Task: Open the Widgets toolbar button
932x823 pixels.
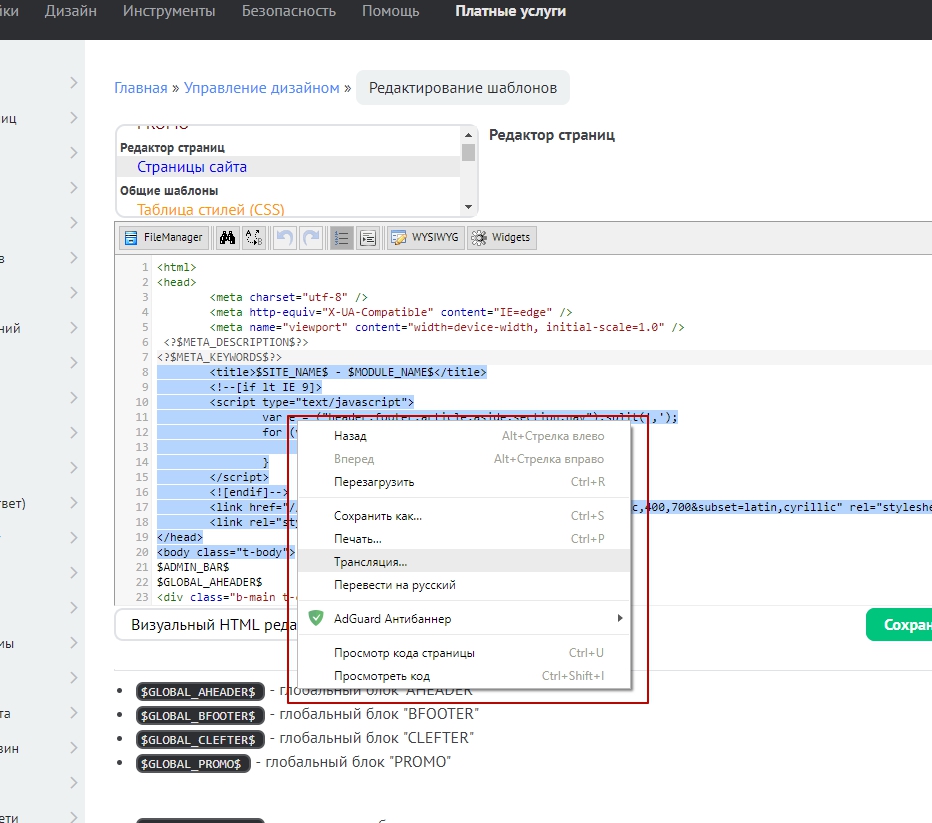Action: 502,238
